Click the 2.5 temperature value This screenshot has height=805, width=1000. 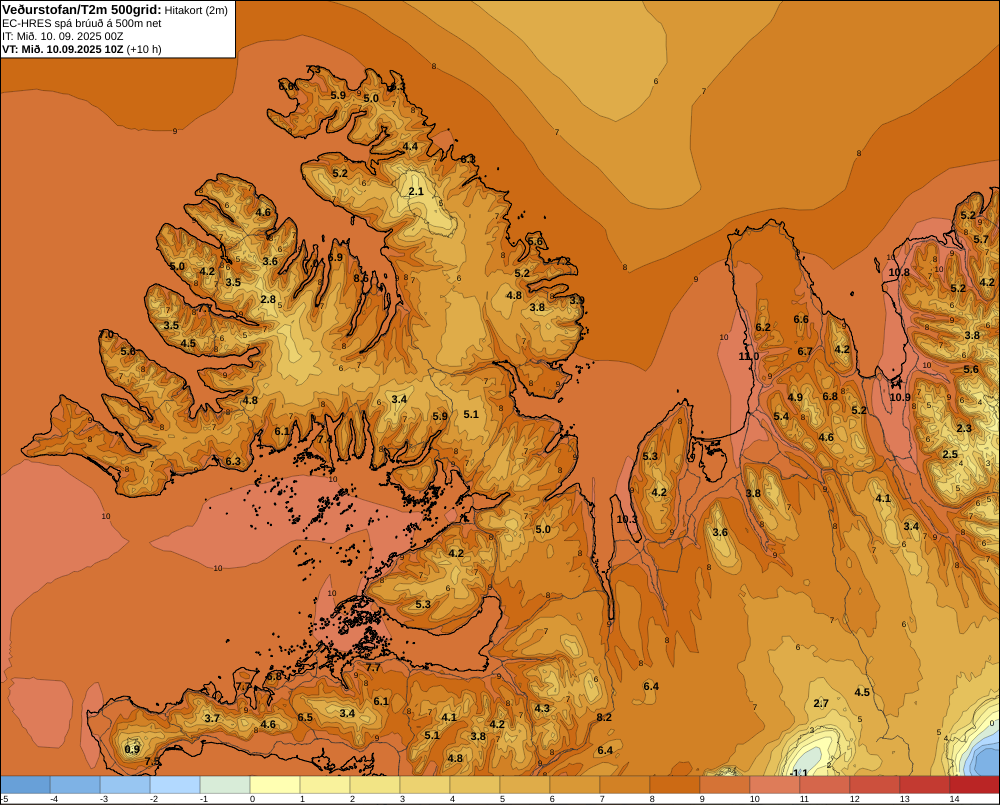(950, 454)
